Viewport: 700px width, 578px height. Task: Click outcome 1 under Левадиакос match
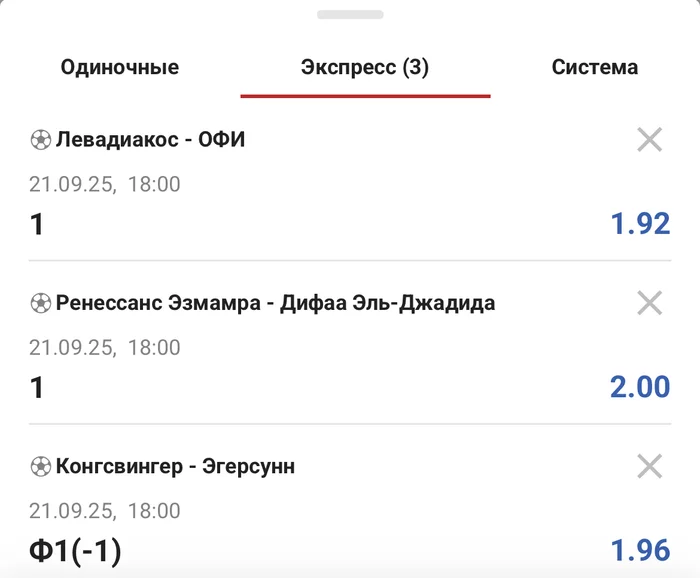37,224
